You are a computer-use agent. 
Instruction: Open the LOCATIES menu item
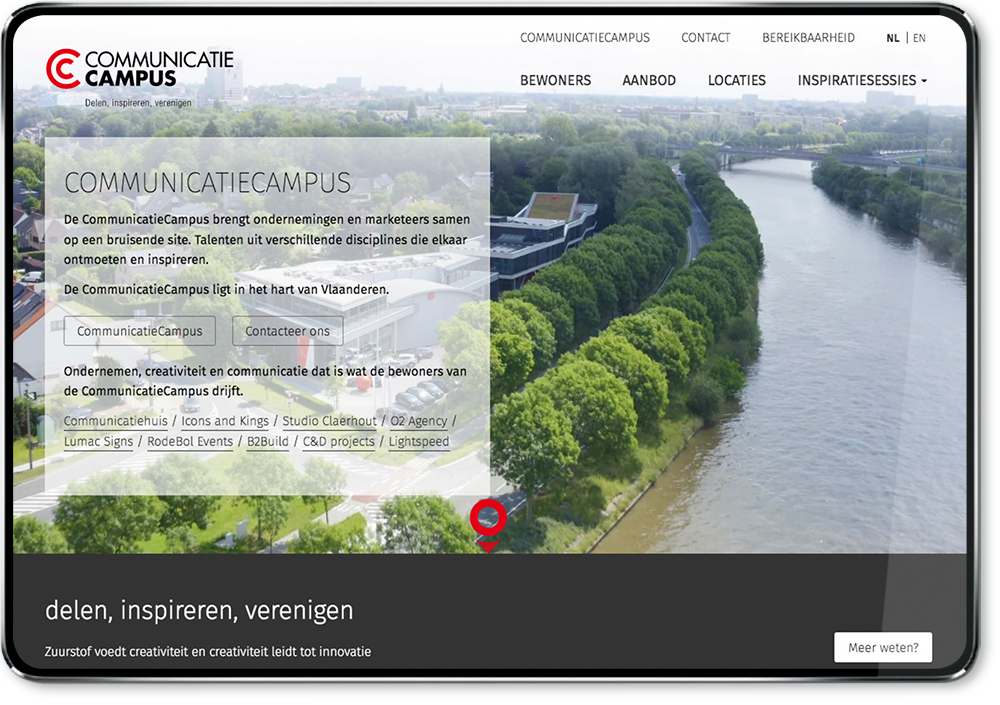tap(737, 80)
